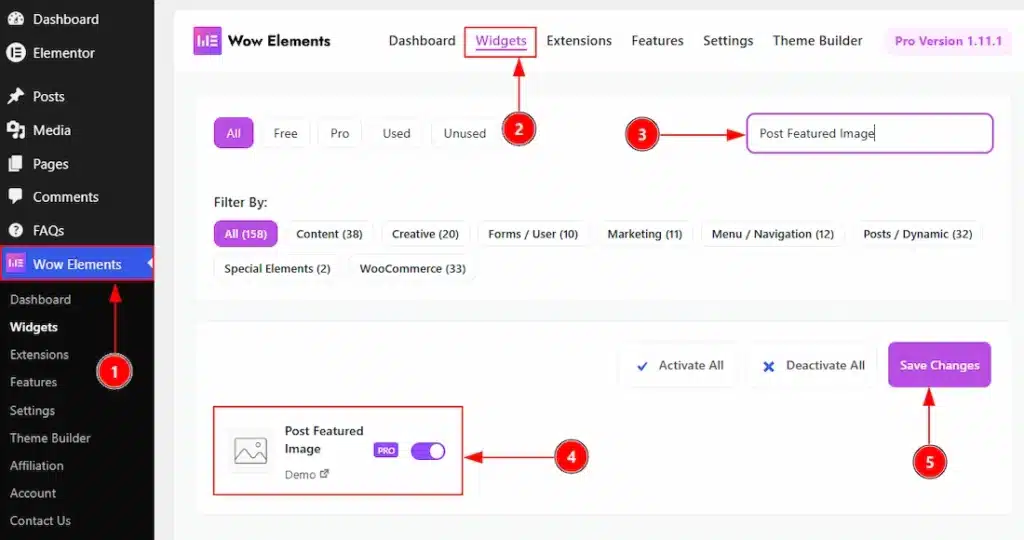This screenshot has height=540, width=1024.
Task: Click the Comments bubble icon
Action: (x=16, y=197)
